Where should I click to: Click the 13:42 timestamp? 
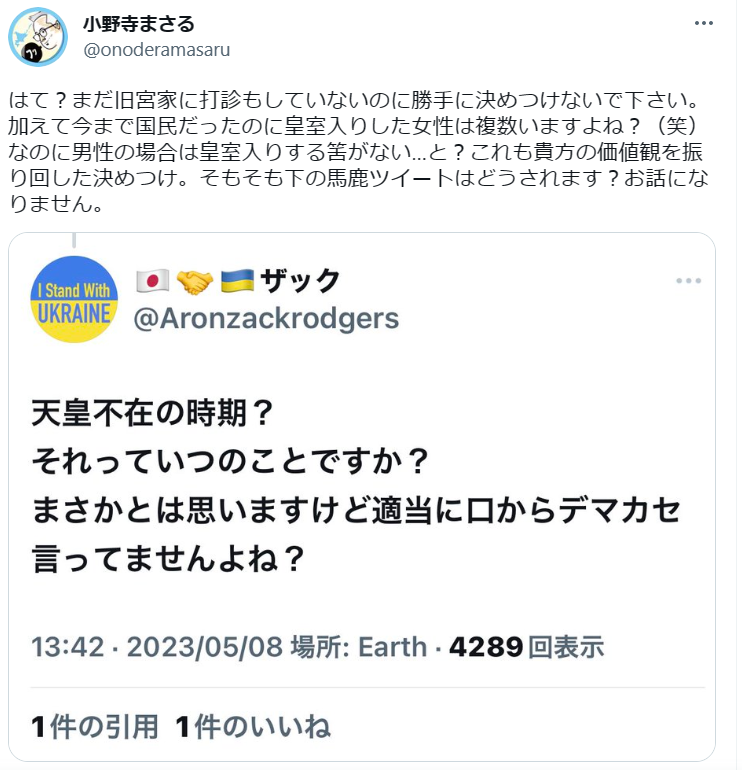pos(68,646)
